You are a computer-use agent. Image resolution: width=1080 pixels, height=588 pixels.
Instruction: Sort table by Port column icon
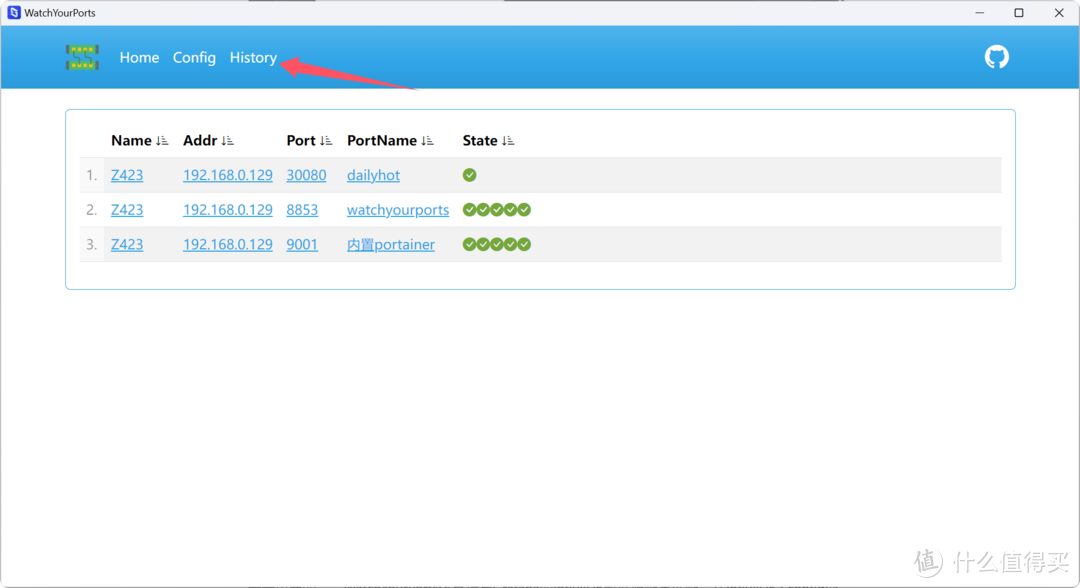pos(326,141)
